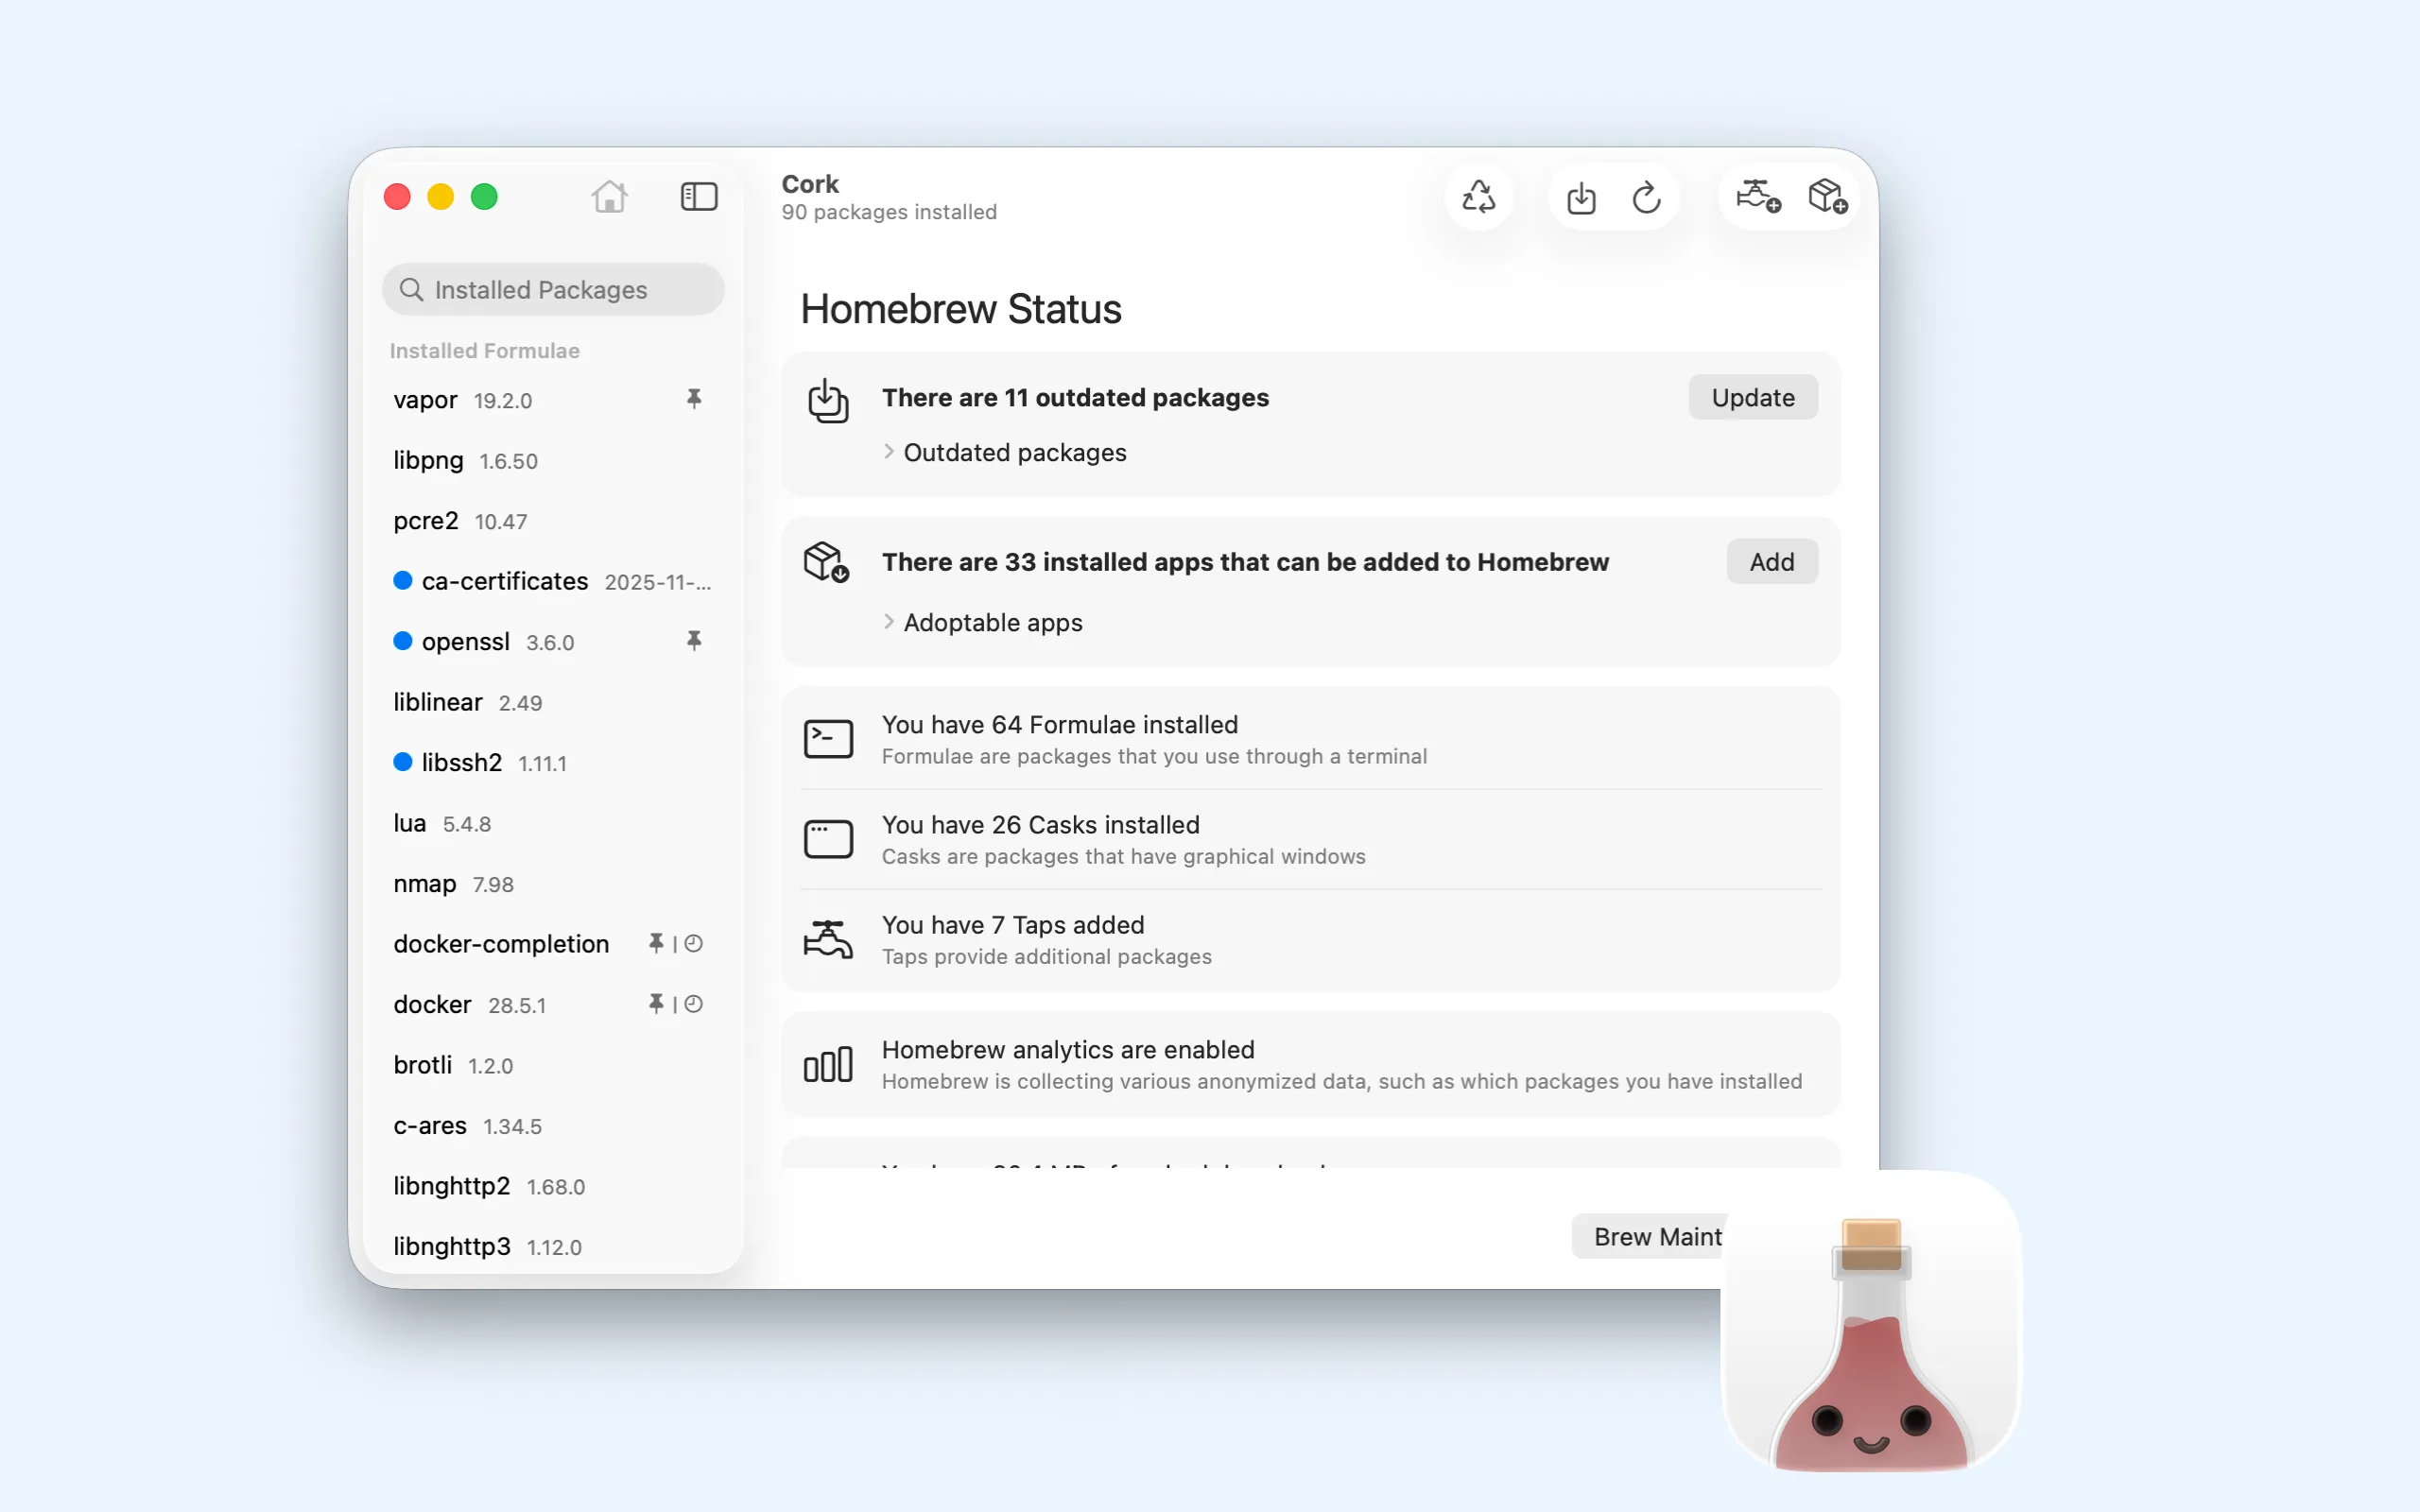Screen dimensions: 2420x1512
Task: Click the blue dot beside libssh2
Action: coord(403,762)
